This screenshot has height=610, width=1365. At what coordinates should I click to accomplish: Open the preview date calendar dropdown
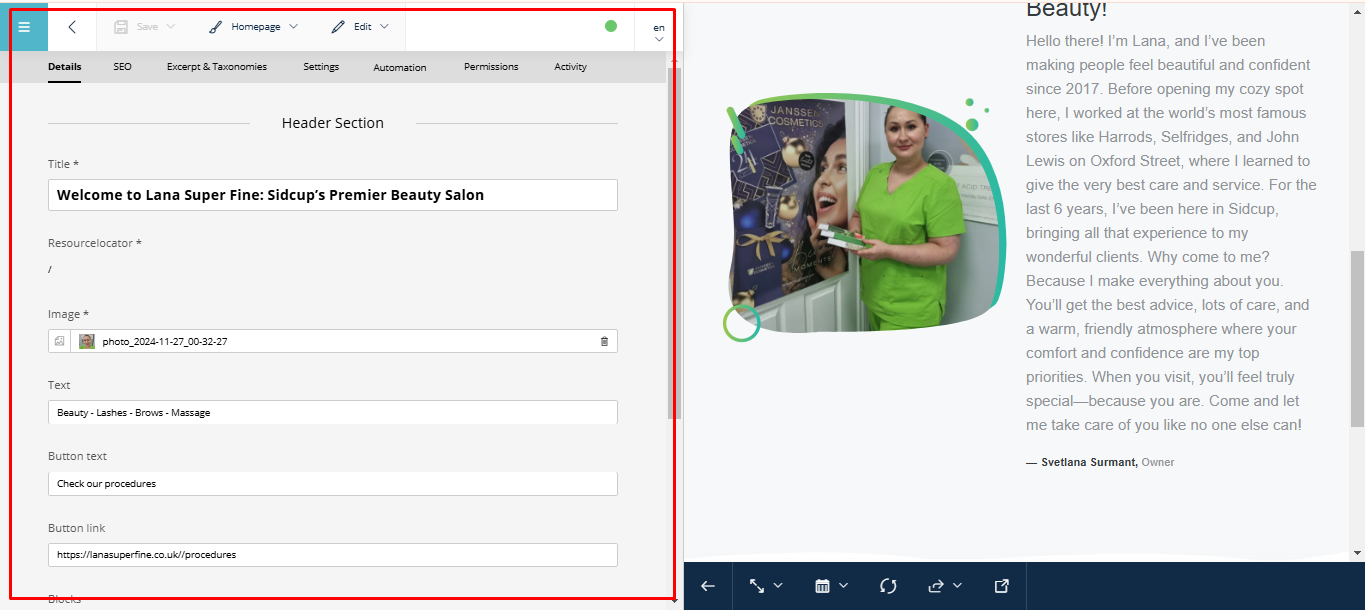coord(831,586)
